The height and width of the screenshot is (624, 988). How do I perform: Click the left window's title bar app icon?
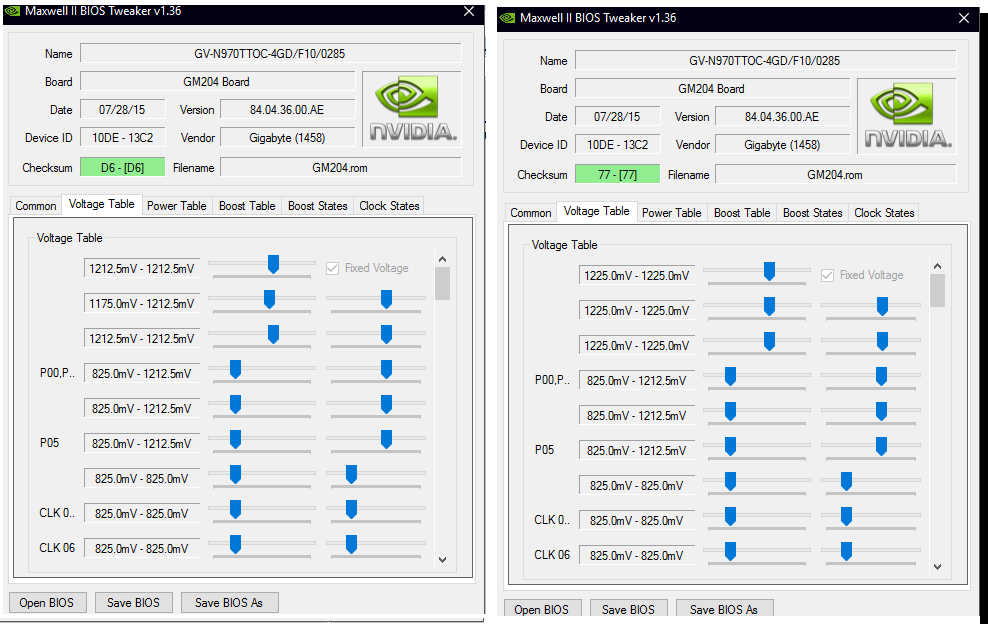click(x=13, y=11)
